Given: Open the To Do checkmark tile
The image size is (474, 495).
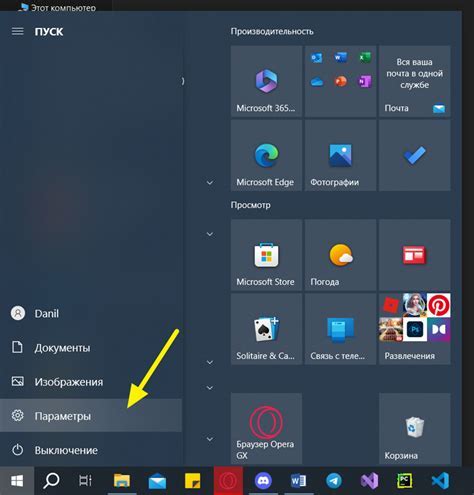Looking at the screenshot, I should (415, 155).
